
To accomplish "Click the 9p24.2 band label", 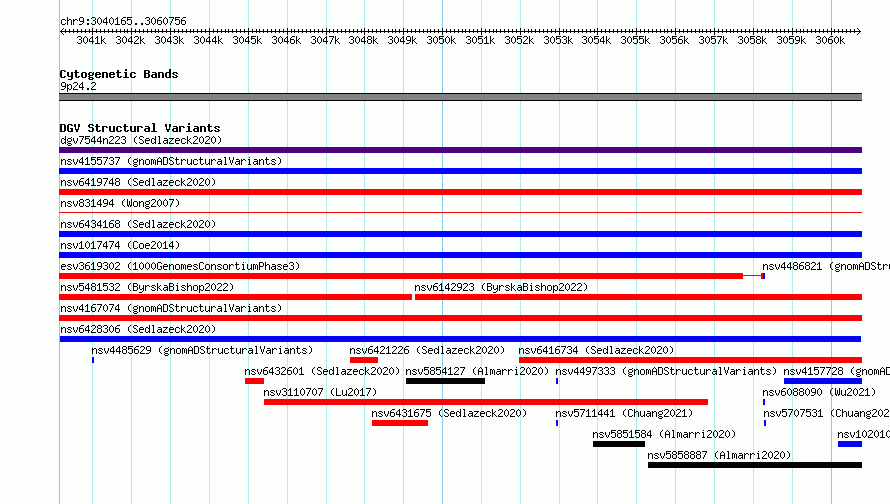I will click(78, 86).
